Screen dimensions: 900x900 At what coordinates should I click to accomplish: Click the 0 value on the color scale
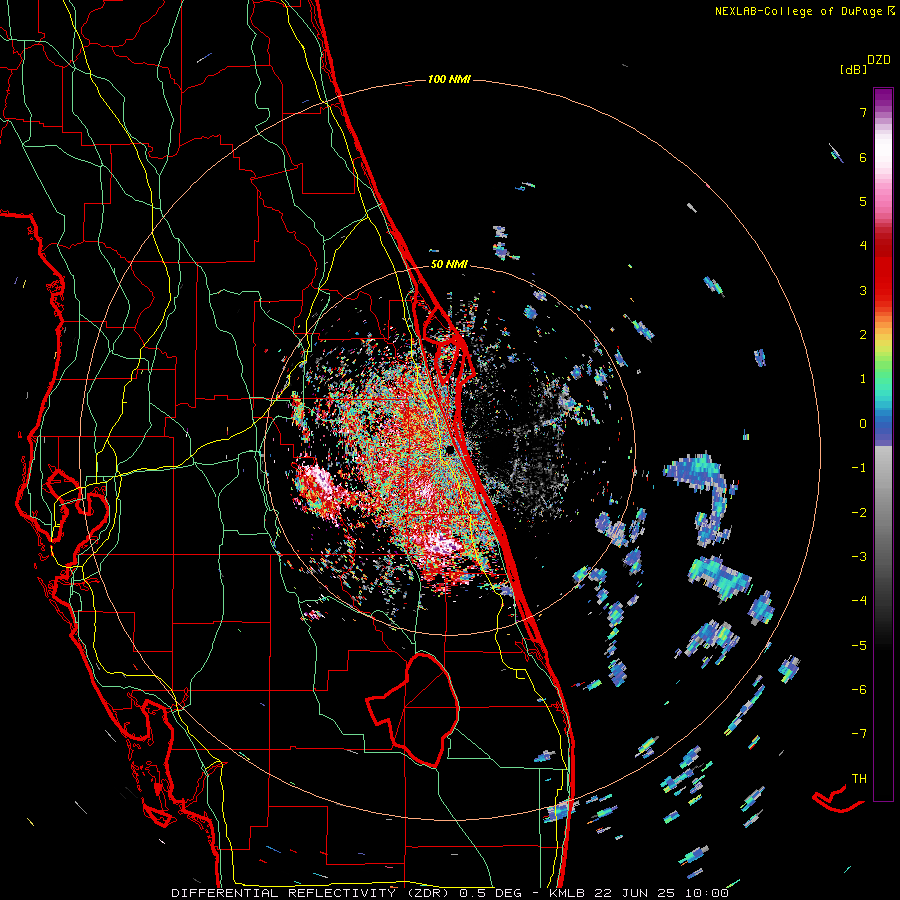[863, 424]
